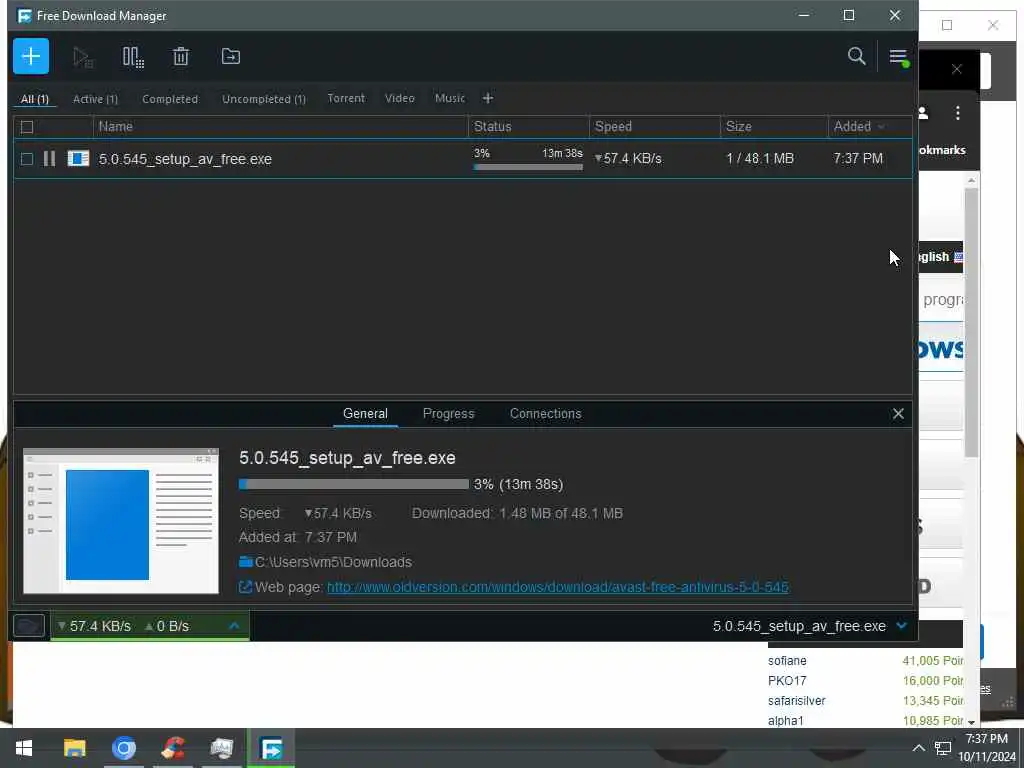The height and width of the screenshot is (768, 1024).
Task: Close the browser tab with the X behind FDM
Action: pyautogui.click(x=956, y=69)
